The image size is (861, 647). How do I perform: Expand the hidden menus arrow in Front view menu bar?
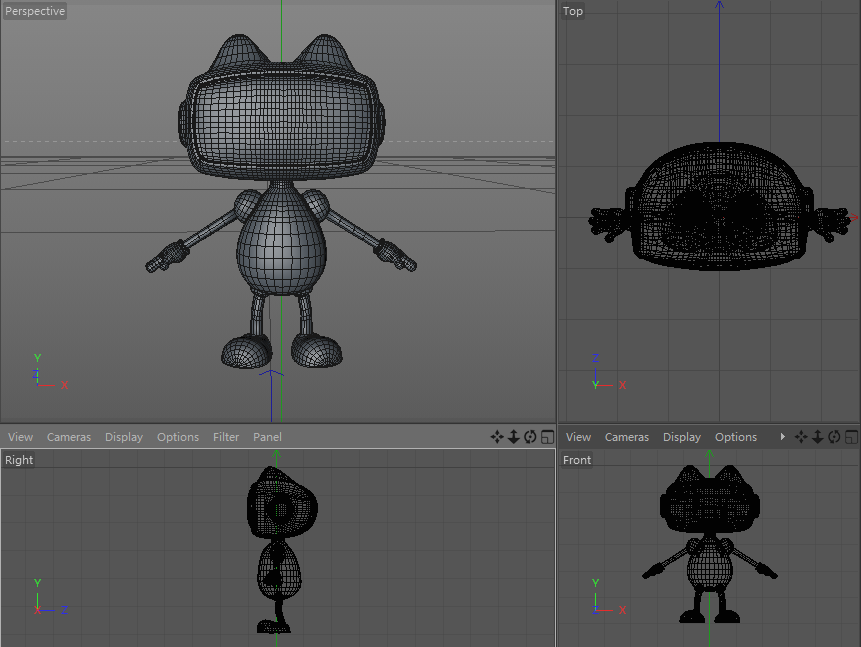pyautogui.click(x=782, y=437)
